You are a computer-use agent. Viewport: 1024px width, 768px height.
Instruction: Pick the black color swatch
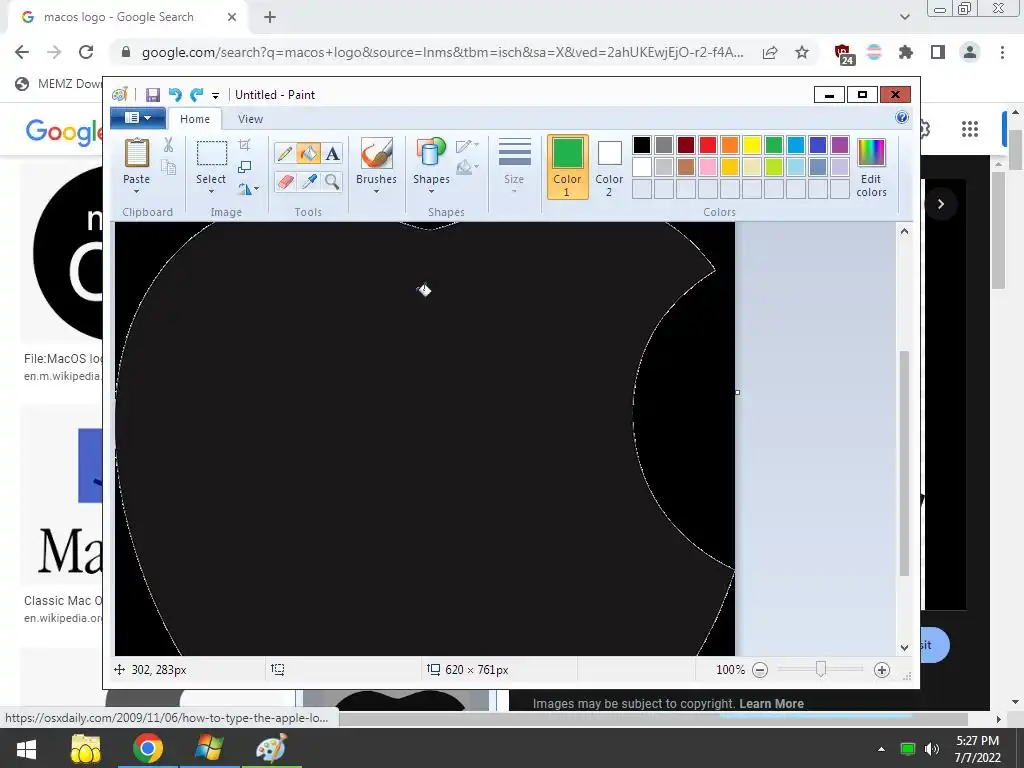[642, 145]
